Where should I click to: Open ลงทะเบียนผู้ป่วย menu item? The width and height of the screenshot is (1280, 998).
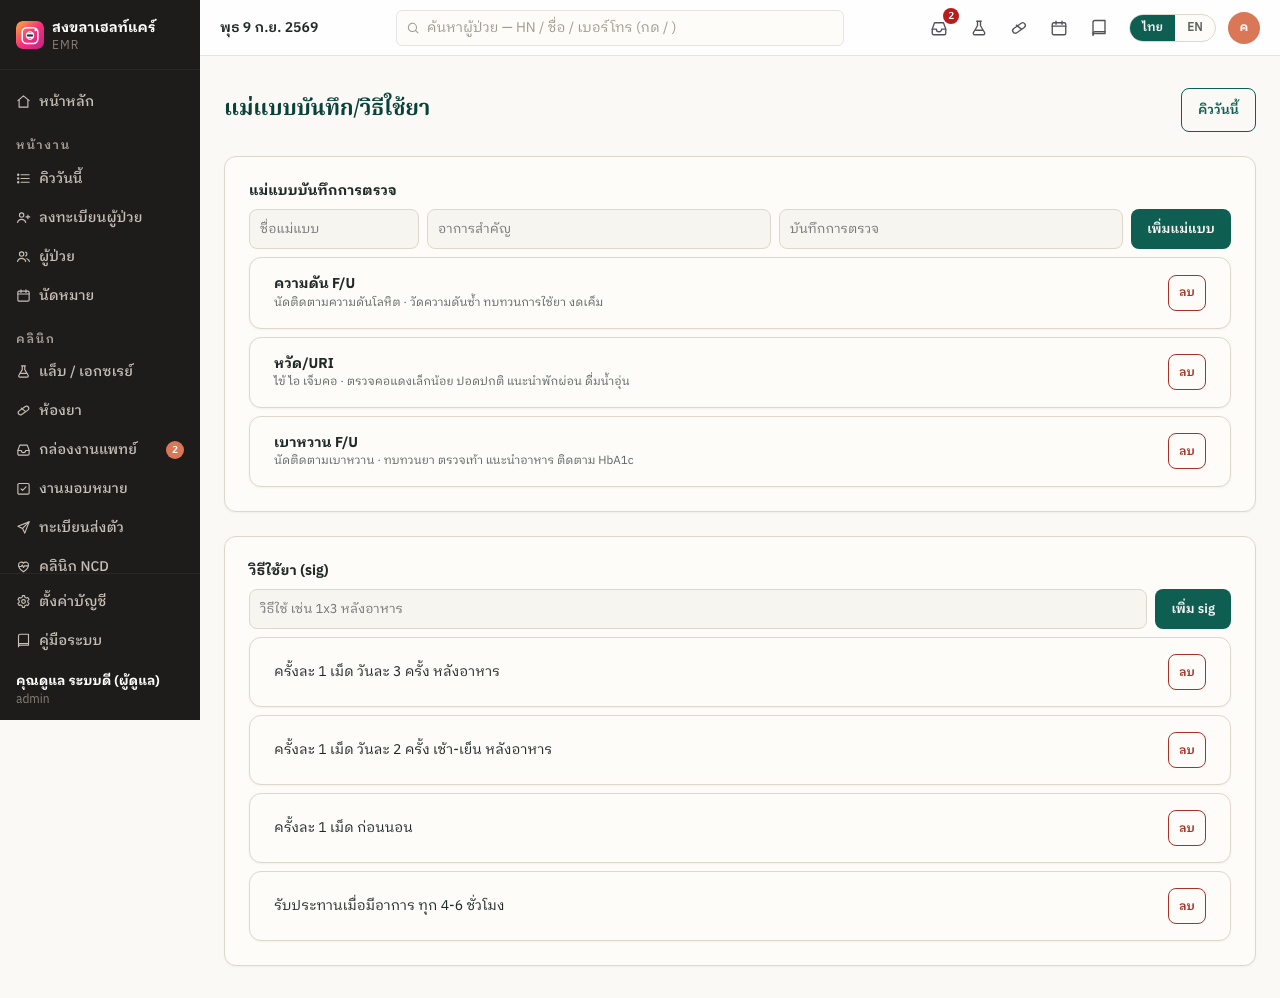point(100,217)
